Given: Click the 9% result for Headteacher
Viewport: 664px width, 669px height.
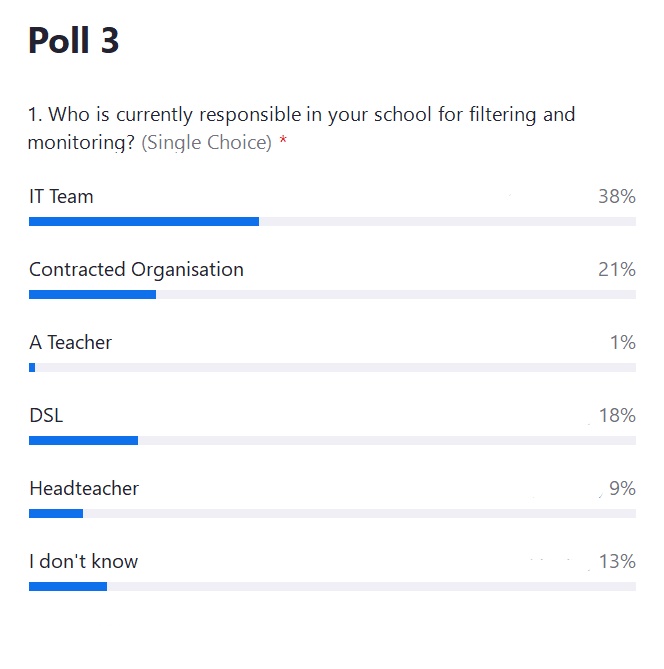Looking at the screenshot, I should click(x=623, y=489).
